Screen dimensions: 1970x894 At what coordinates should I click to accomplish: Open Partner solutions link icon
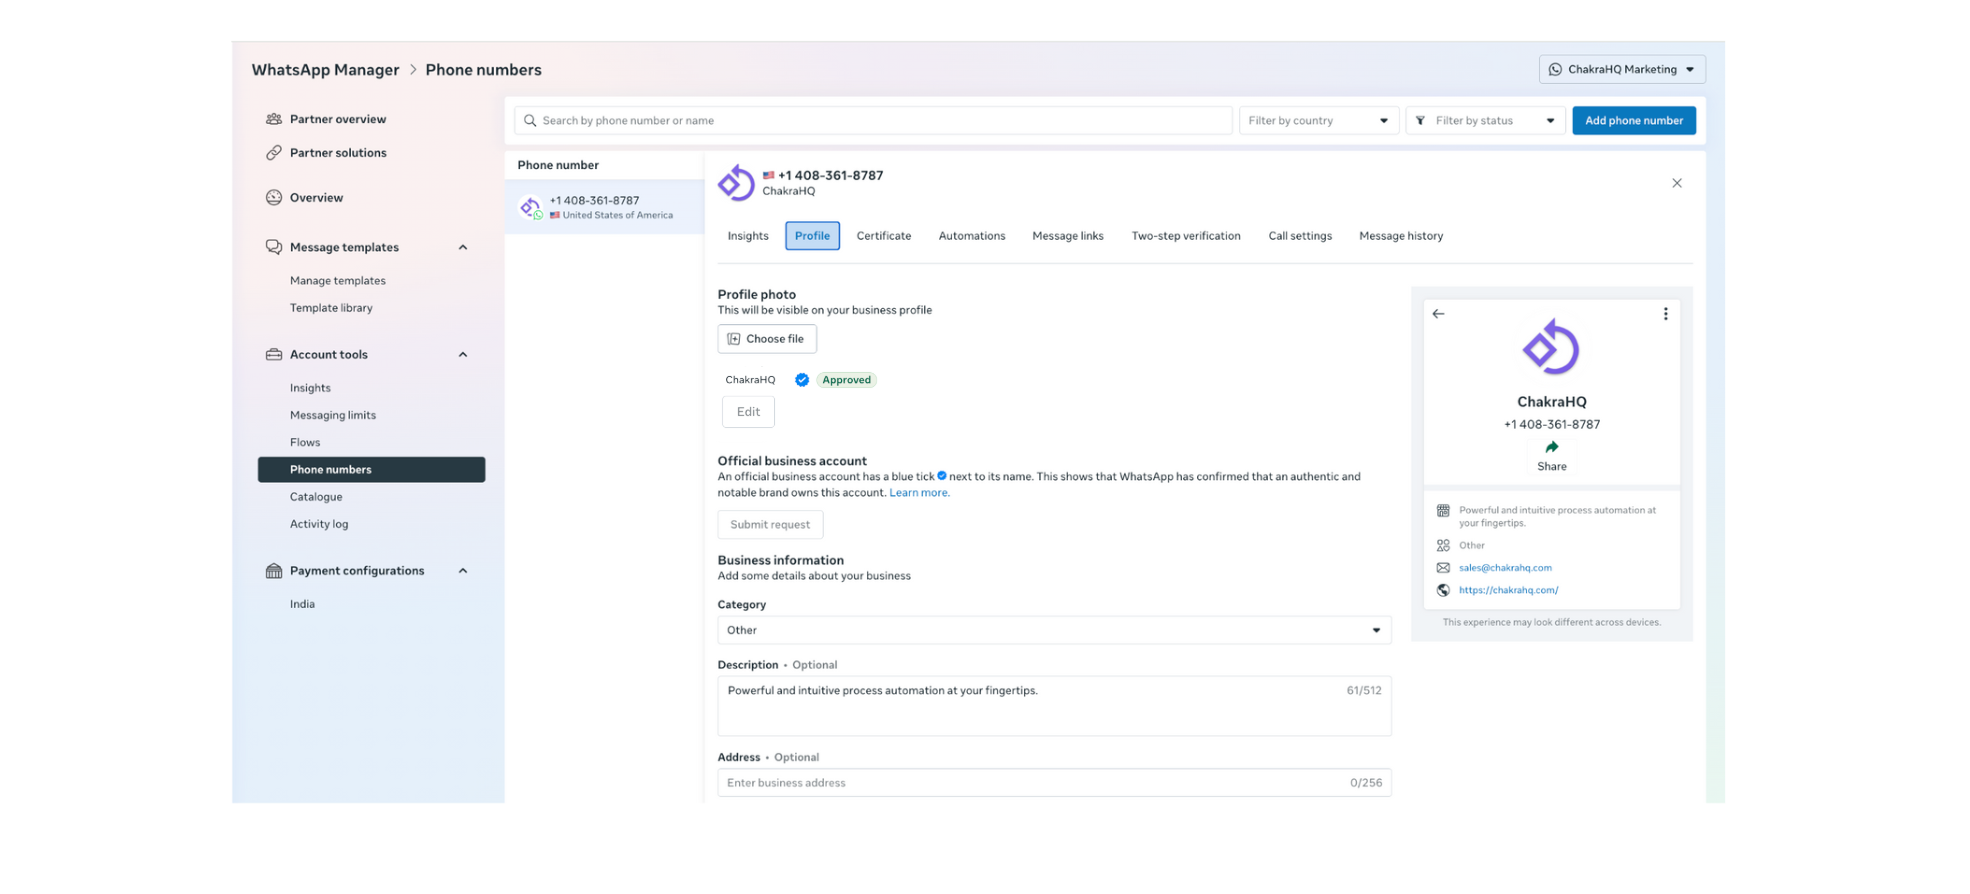pyautogui.click(x=273, y=153)
